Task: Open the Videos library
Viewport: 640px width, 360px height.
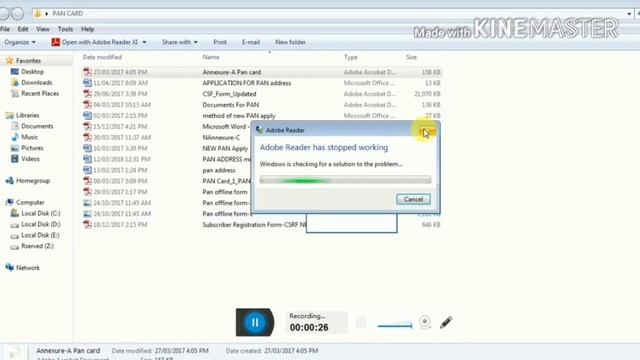Action: (x=30, y=159)
